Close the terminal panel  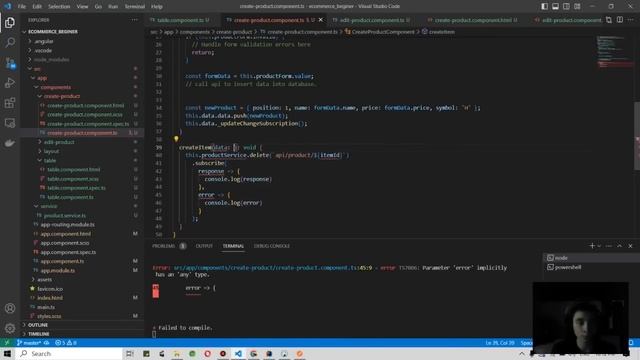630,246
